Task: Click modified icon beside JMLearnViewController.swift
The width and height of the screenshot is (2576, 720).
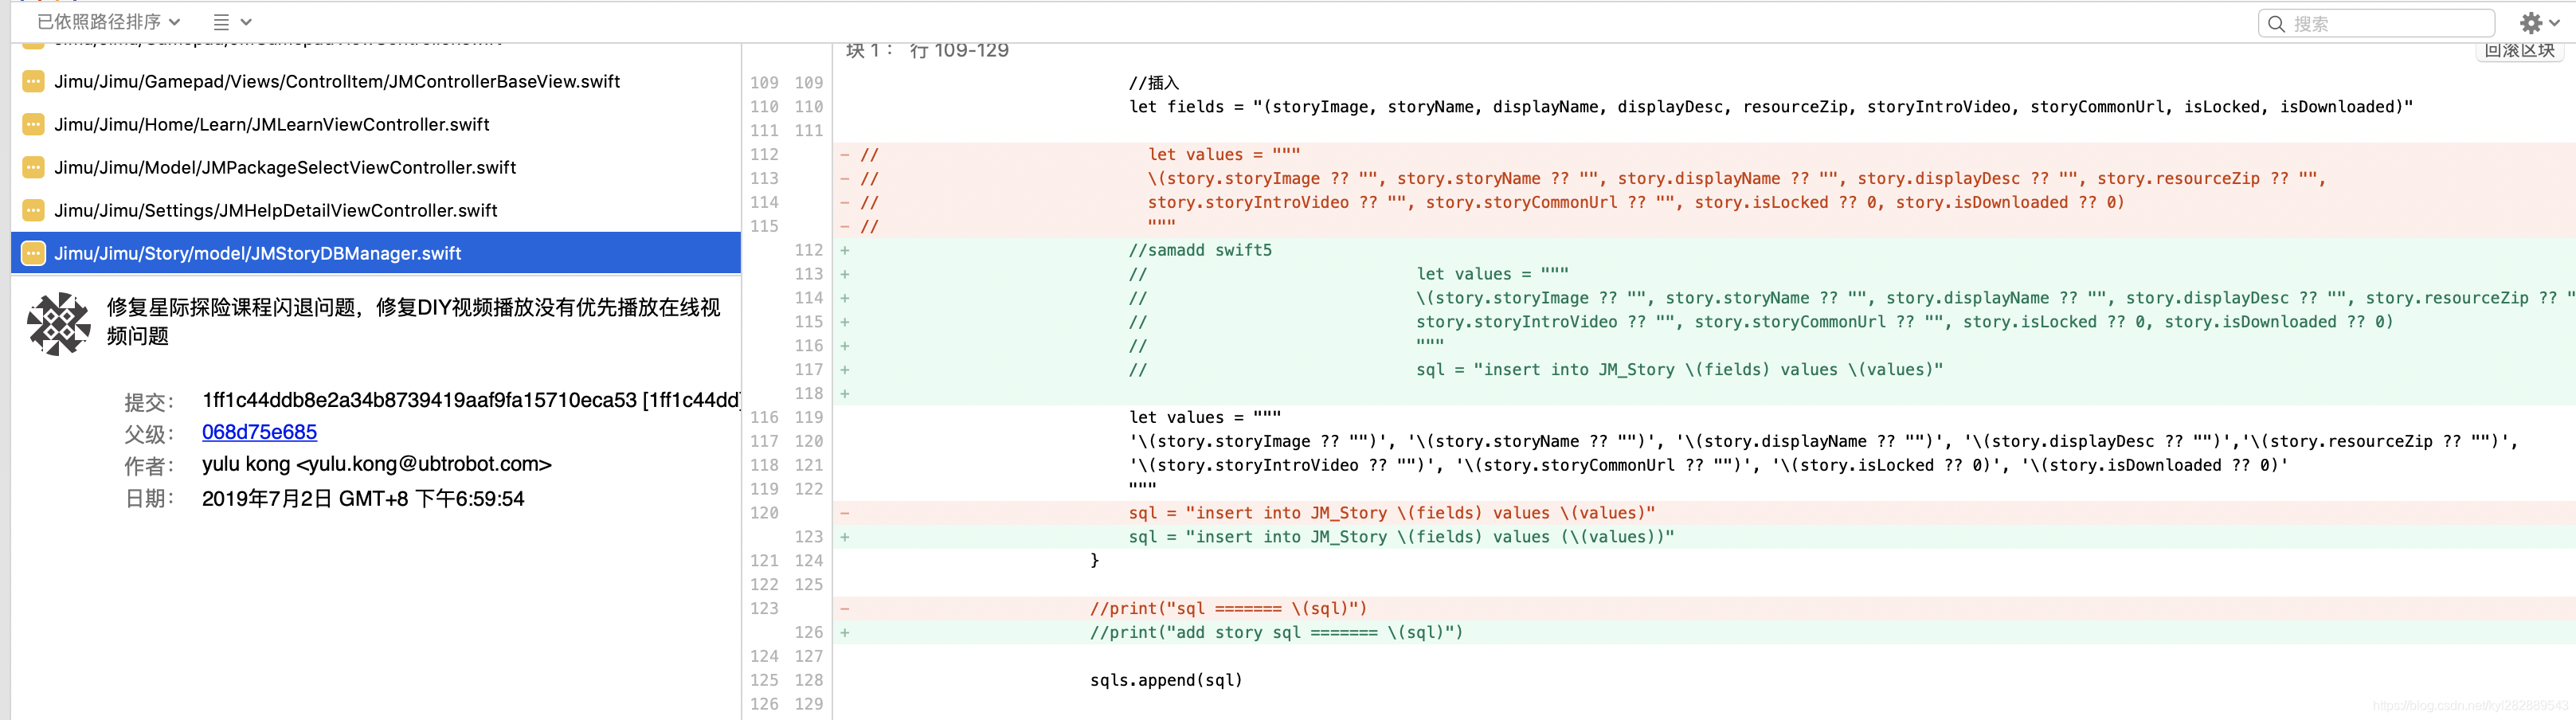Action: coord(33,124)
